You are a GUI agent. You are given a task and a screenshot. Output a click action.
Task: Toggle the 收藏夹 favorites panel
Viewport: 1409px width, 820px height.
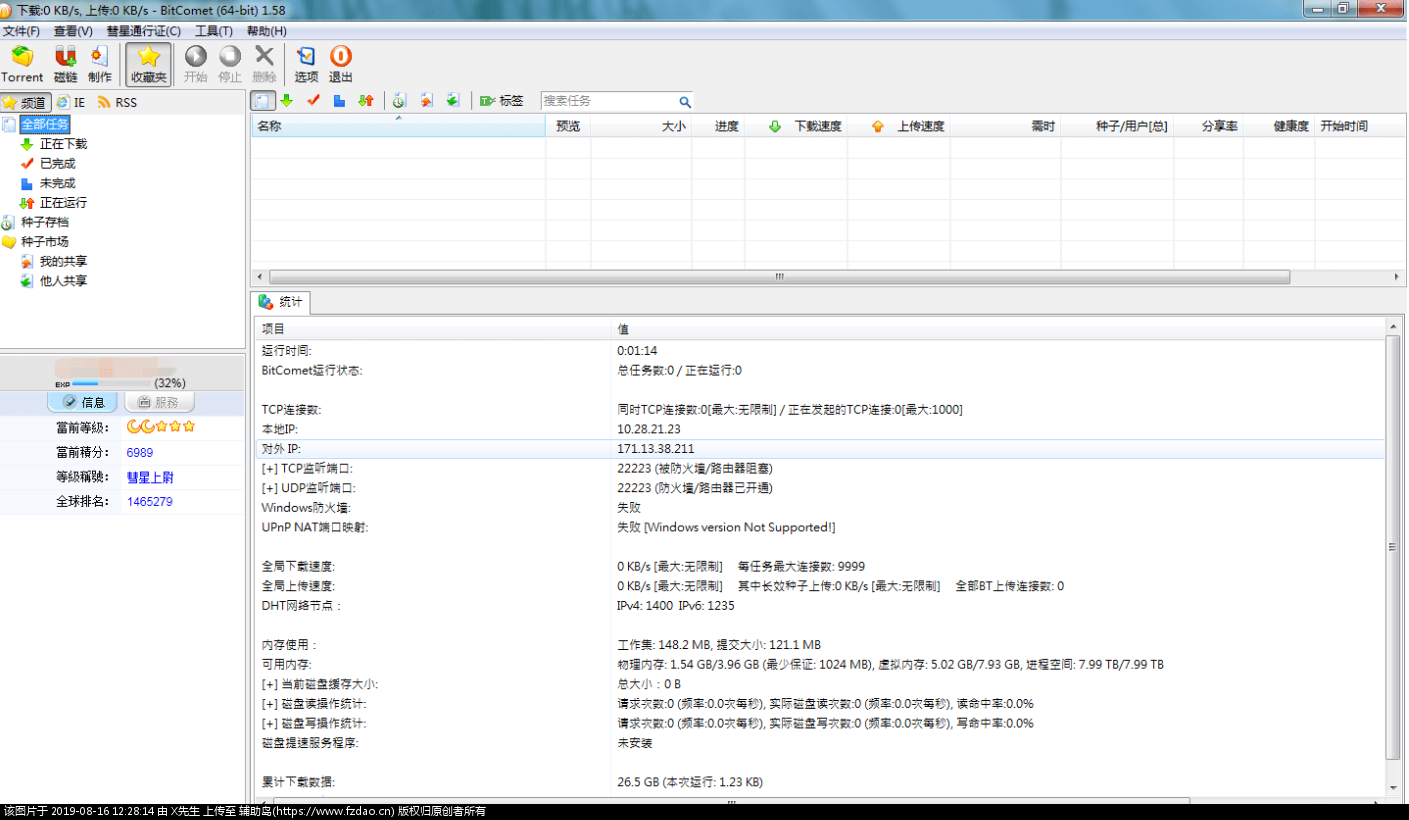[x=148, y=64]
